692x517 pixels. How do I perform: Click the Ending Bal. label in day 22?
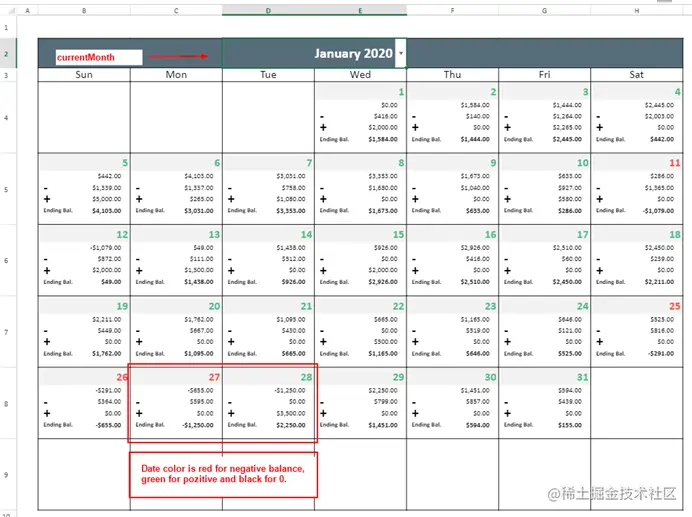(334, 353)
